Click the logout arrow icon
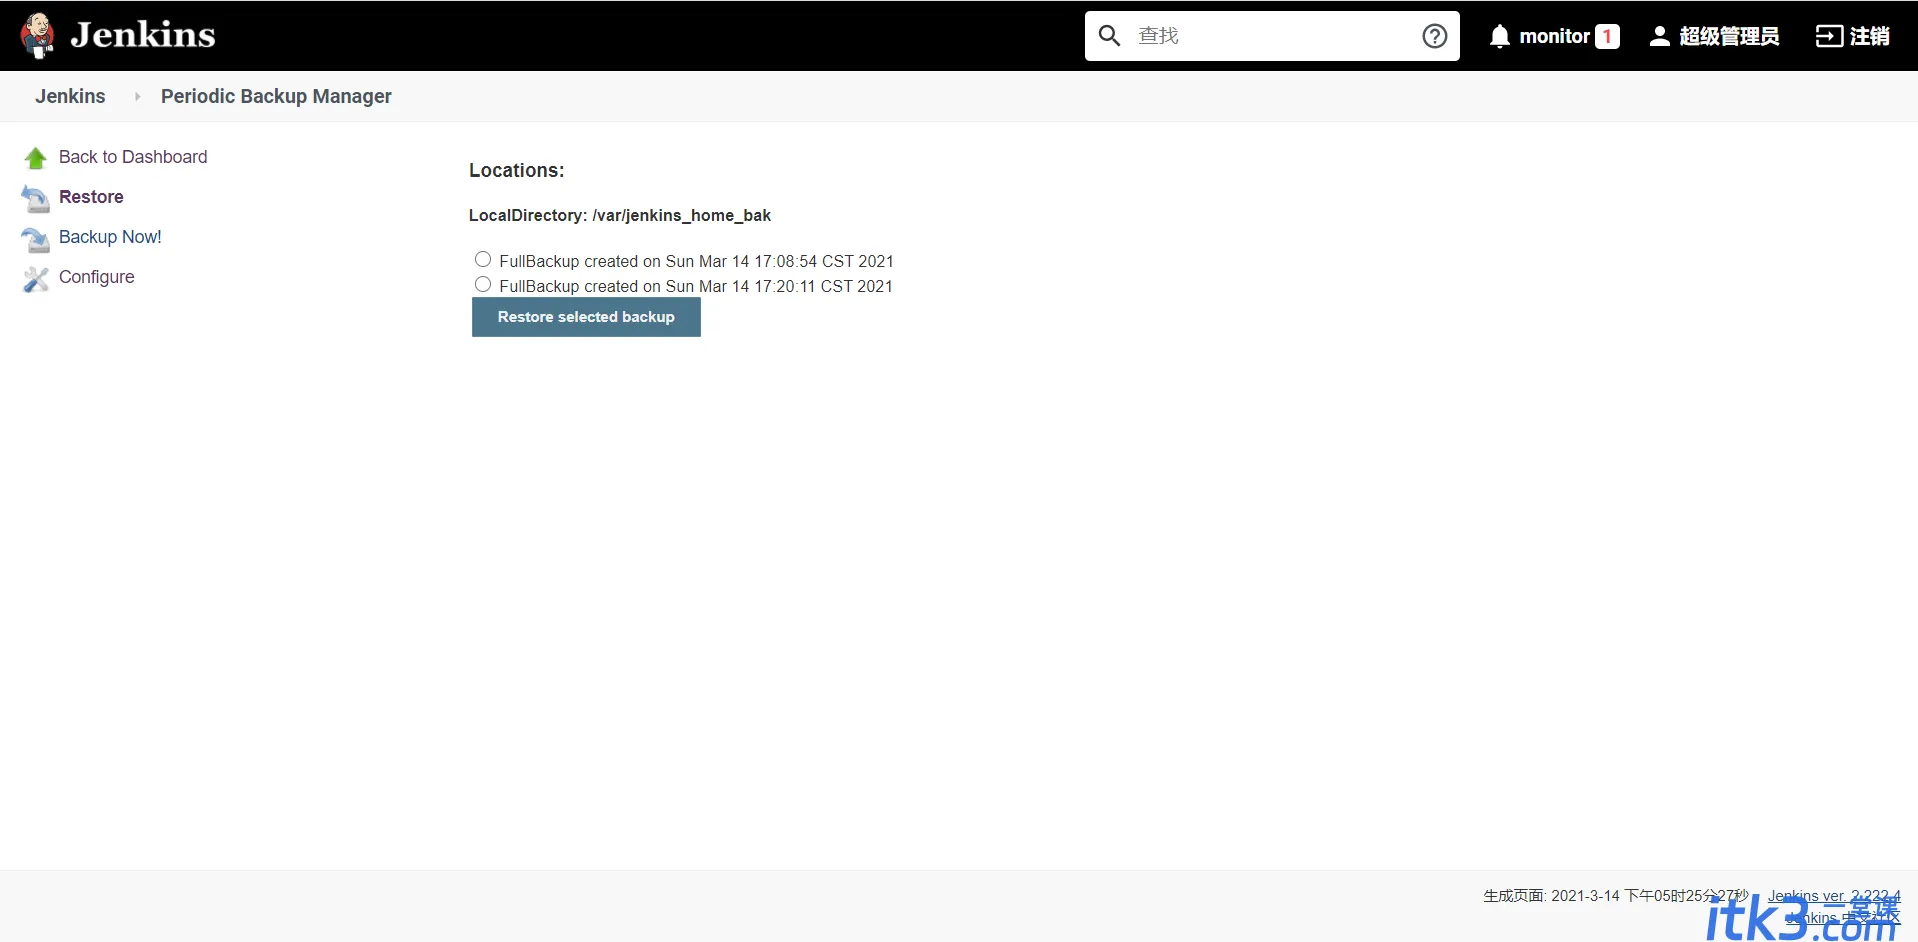Screen dimensions: 1918x942 (x=1829, y=36)
